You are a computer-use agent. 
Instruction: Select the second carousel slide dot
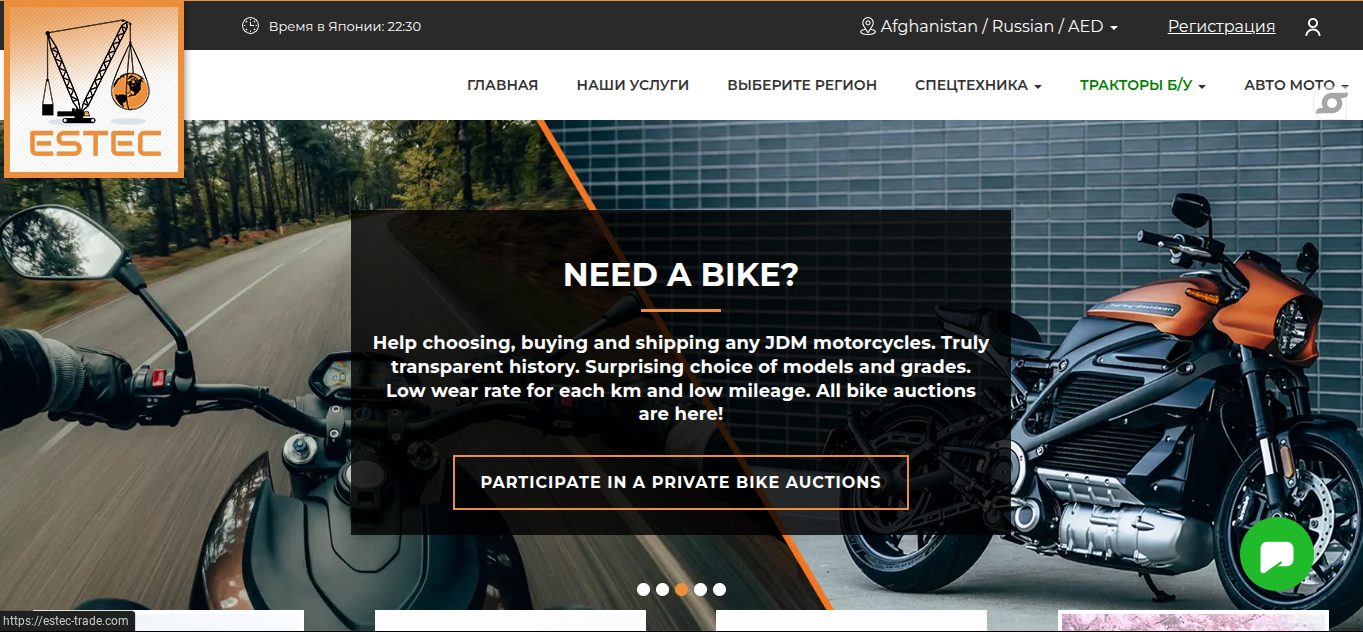662,589
